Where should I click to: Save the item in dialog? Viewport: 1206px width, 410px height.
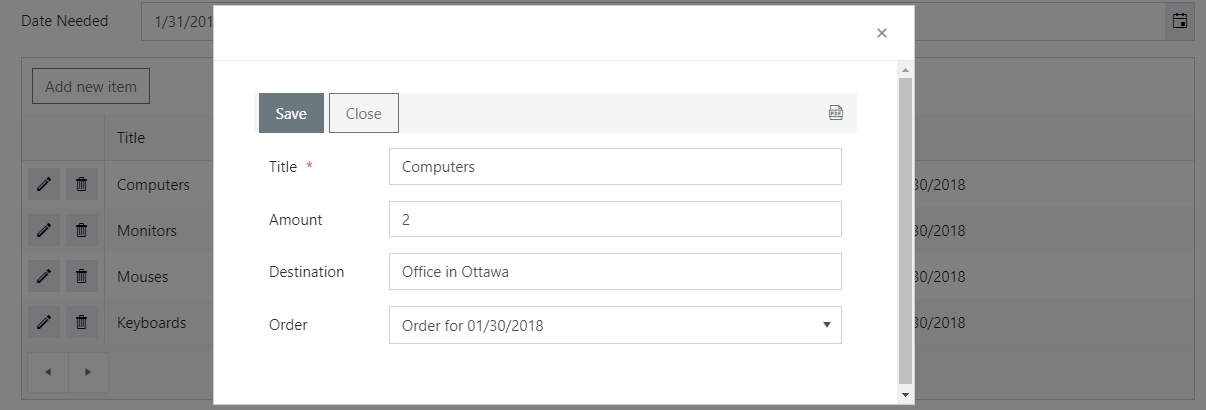tap(291, 113)
